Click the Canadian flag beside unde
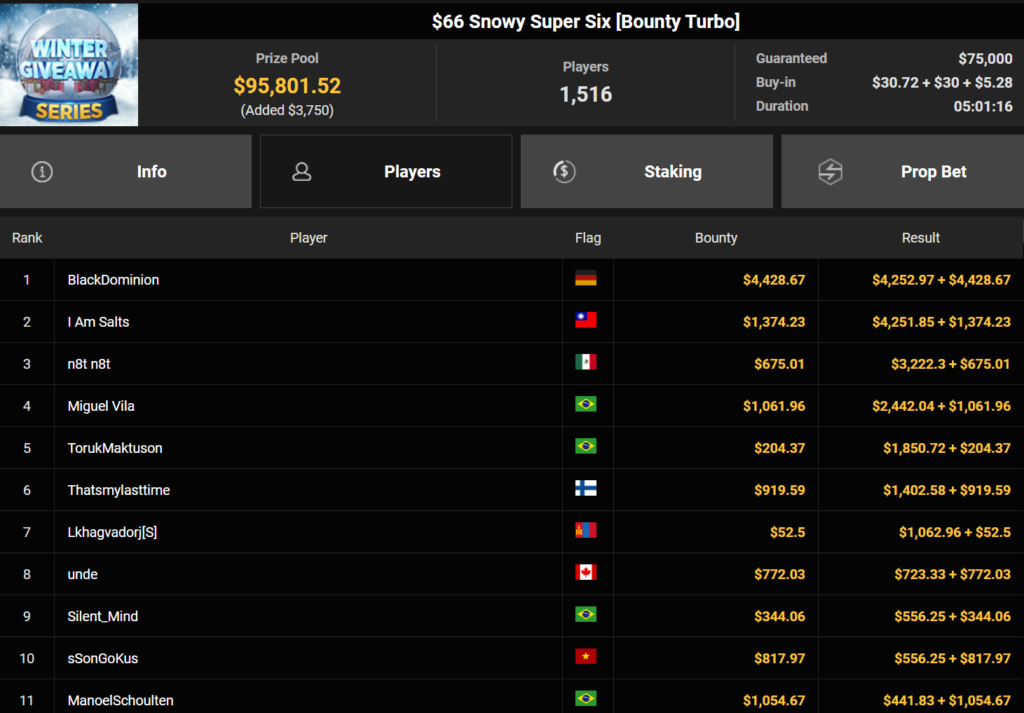Screen dimensions: 1024x713 pyautogui.click(x=586, y=574)
